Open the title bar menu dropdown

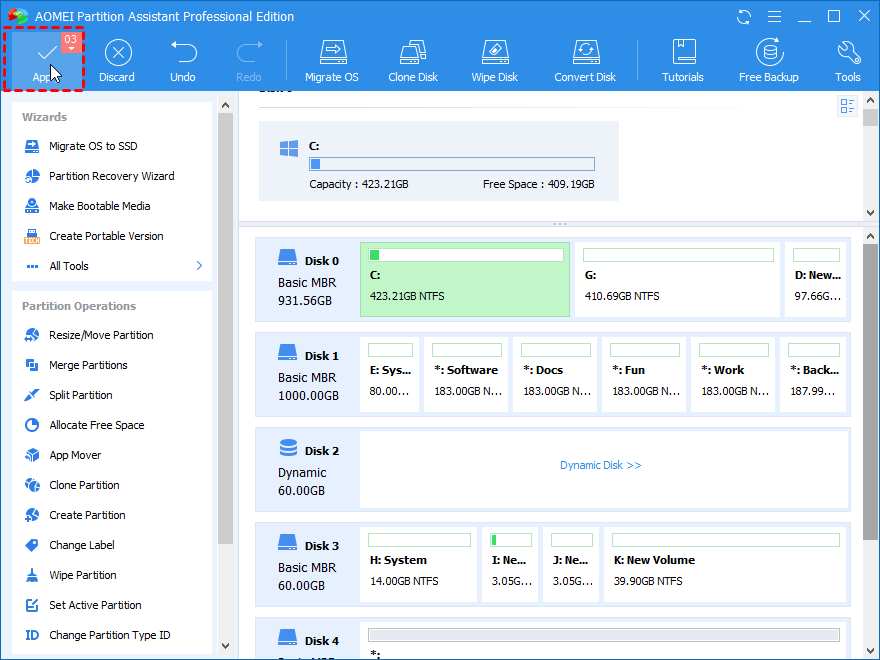pyautogui.click(x=772, y=17)
